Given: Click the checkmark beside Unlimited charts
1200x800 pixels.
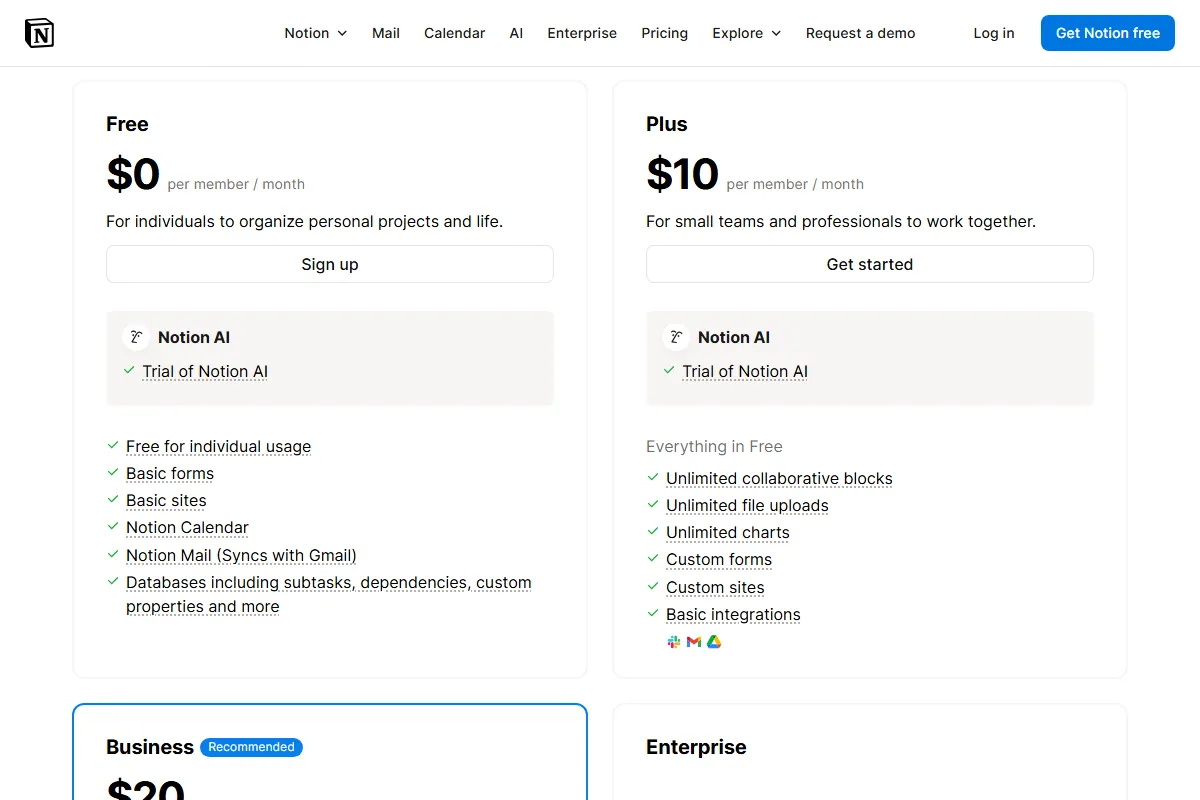Looking at the screenshot, I should 653,532.
